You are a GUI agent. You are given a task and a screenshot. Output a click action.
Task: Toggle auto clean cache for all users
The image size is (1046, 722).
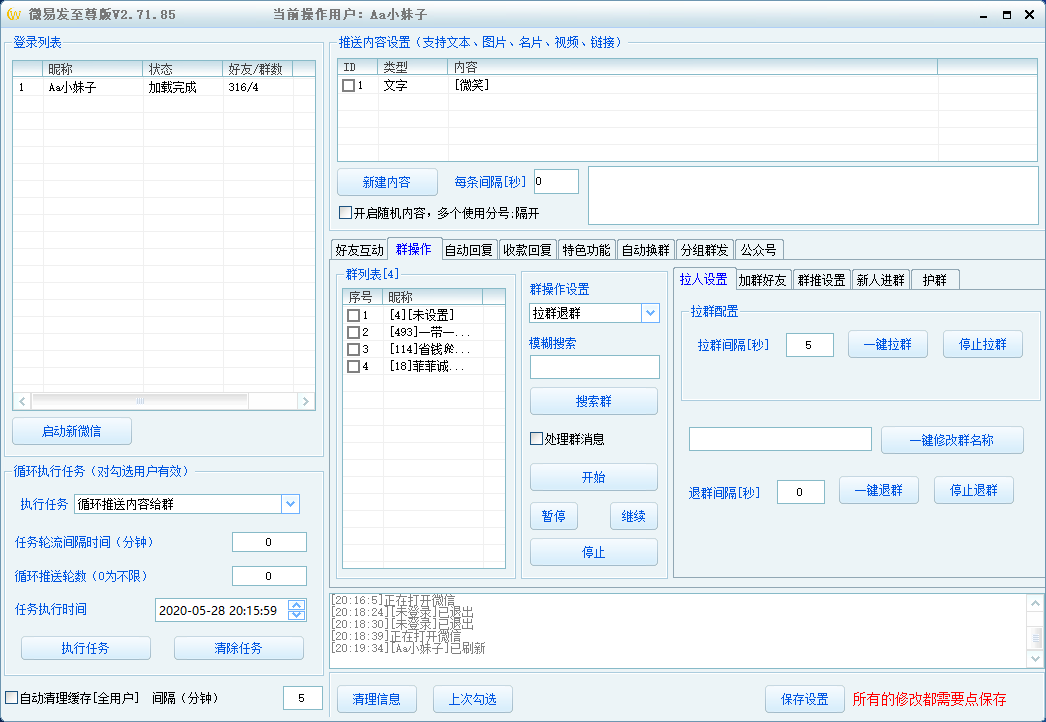[x=12, y=698]
